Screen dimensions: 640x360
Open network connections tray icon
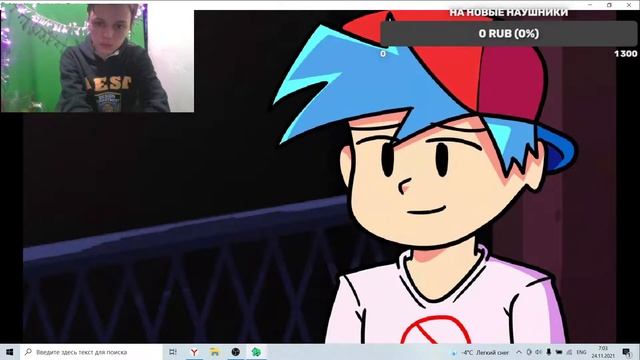pyautogui.click(x=569, y=352)
